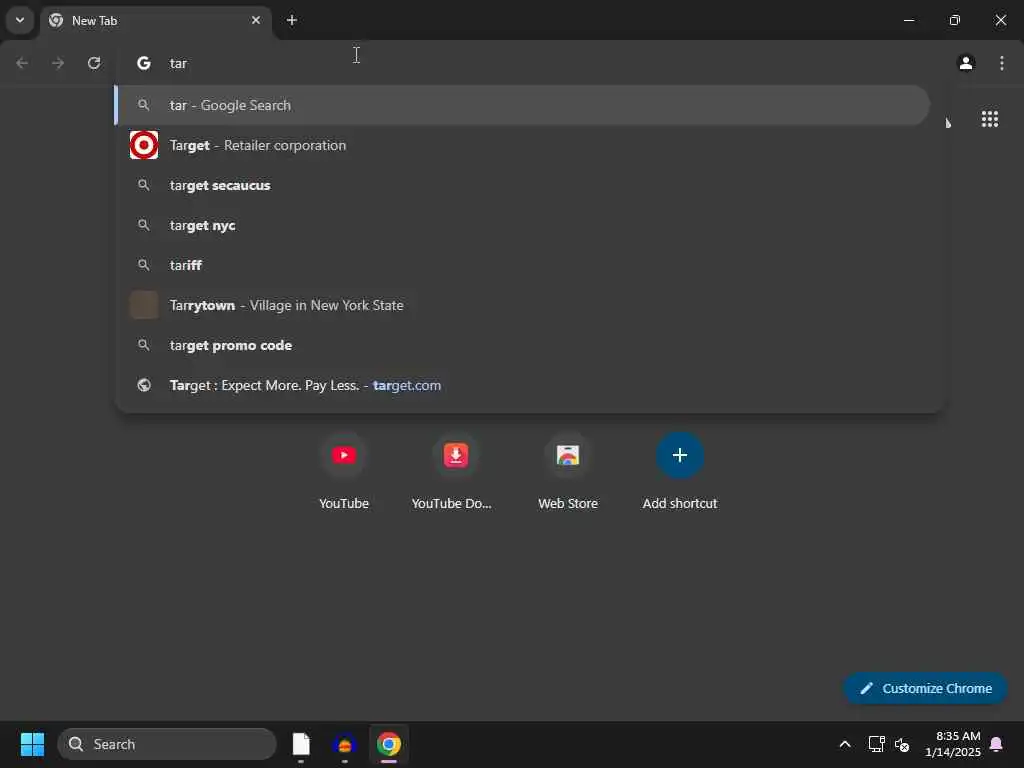Focus the address bar containing 'tar'
This screenshot has height=768, width=1024.
pyautogui.click(x=529, y=63)
